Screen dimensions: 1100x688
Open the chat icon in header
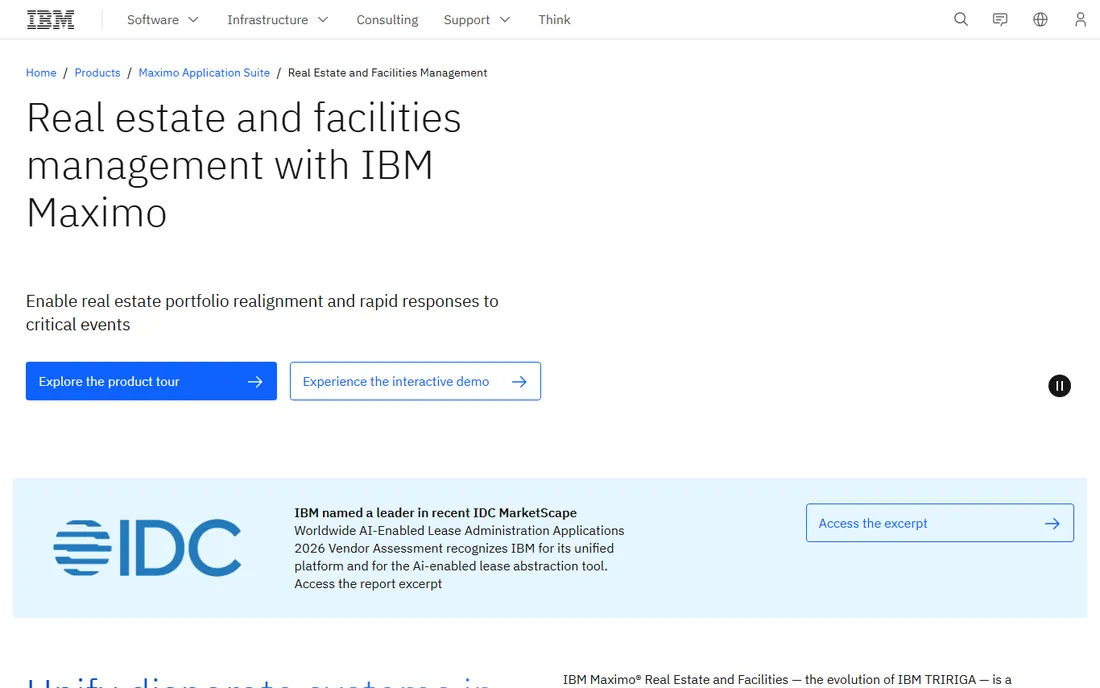(1000, 20)
